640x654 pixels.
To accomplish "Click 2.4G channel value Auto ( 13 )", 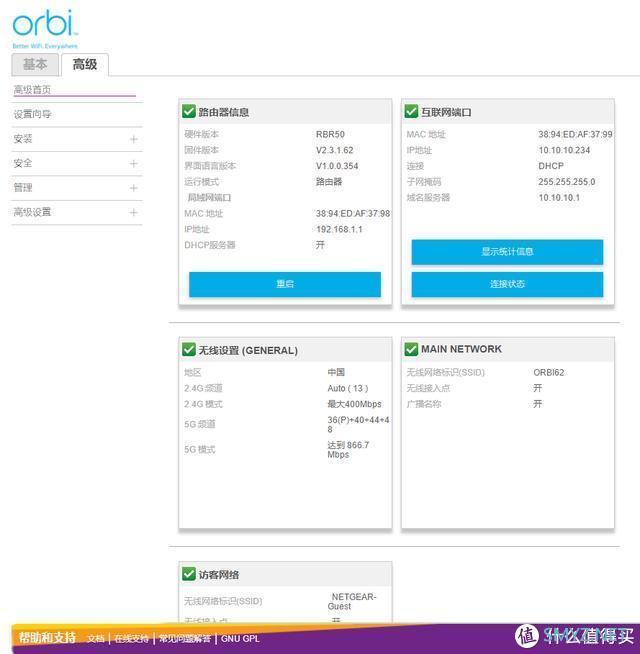I will point(348,388).
